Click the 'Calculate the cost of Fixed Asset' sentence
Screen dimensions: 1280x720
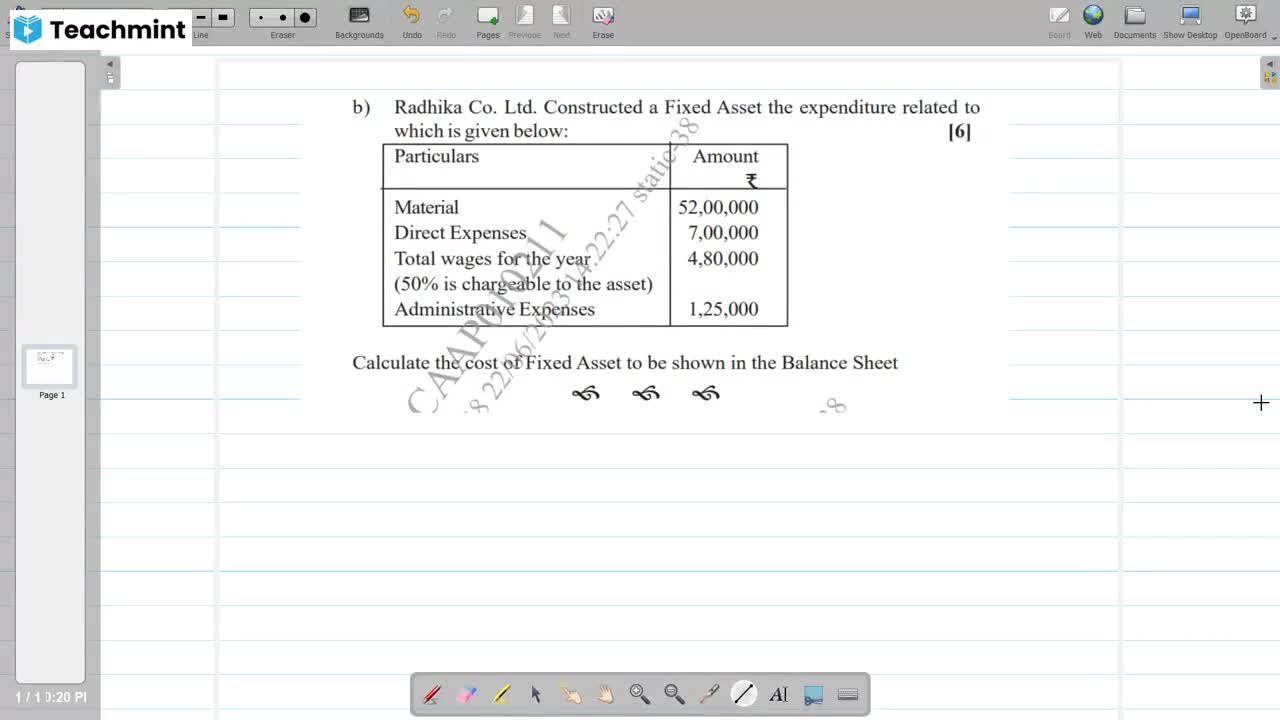point(625,363)
